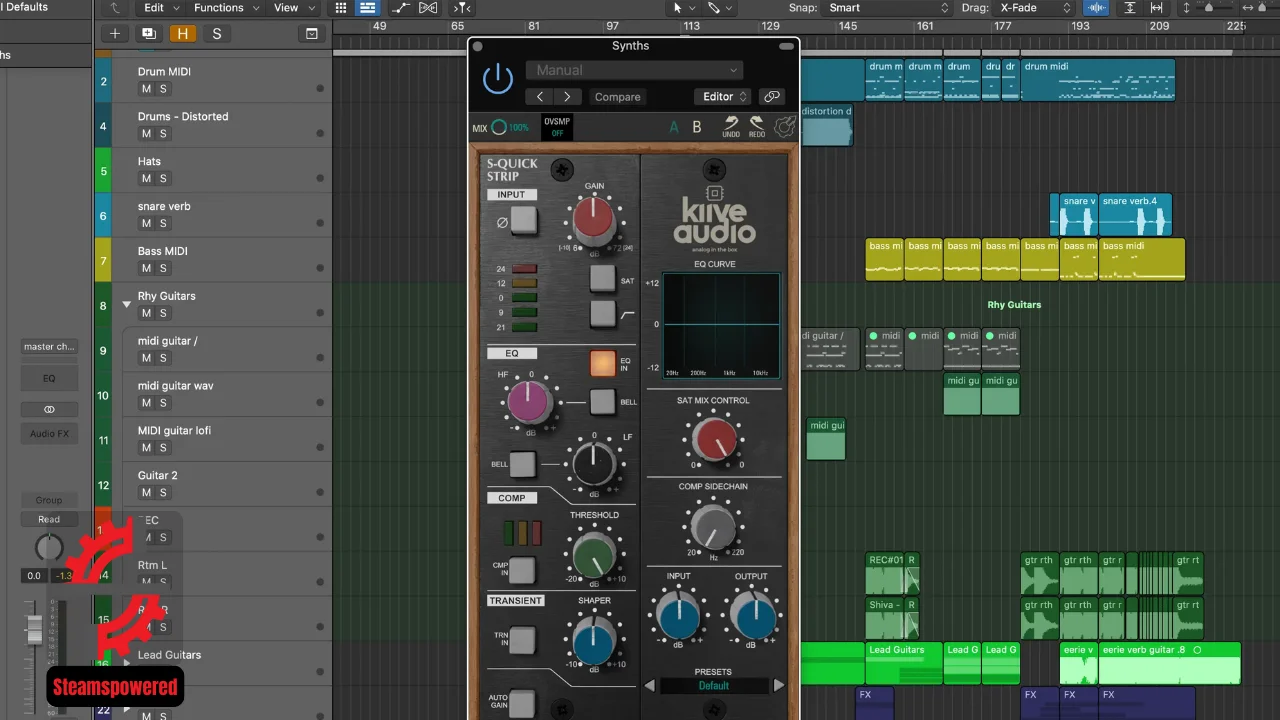Viewport: 1280px width, 720px height.
Task: Select plugin state A
Action: [673, 128]
